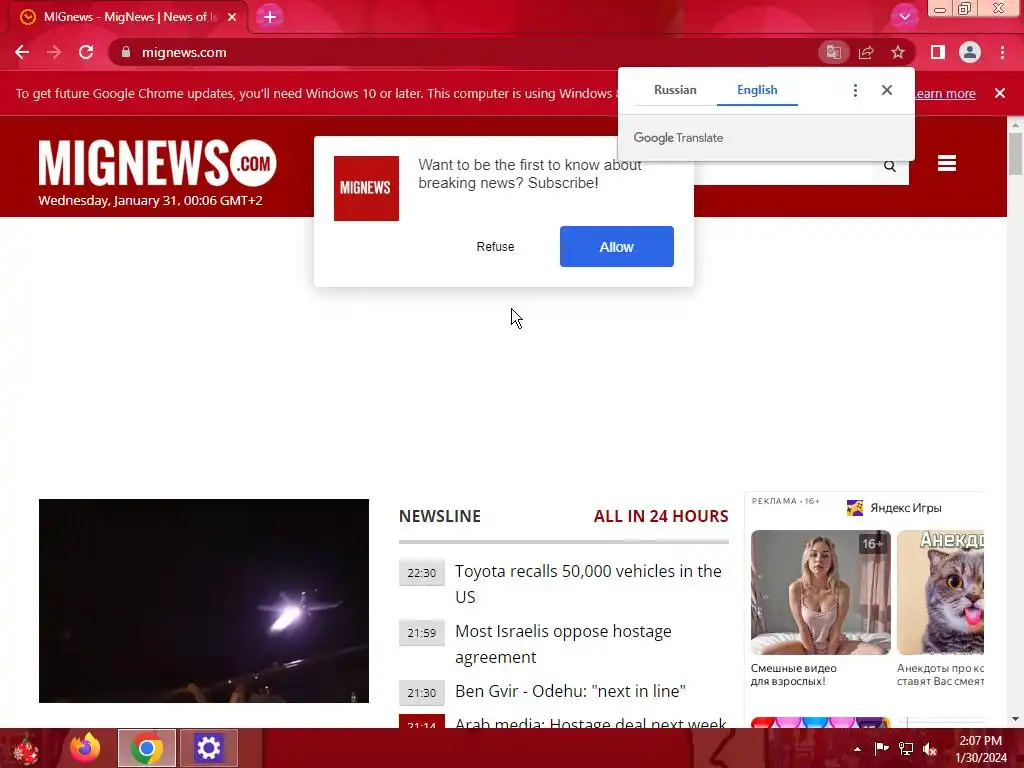Open the Learn more link
1024x768 pixels.
[x=945, y=93]
